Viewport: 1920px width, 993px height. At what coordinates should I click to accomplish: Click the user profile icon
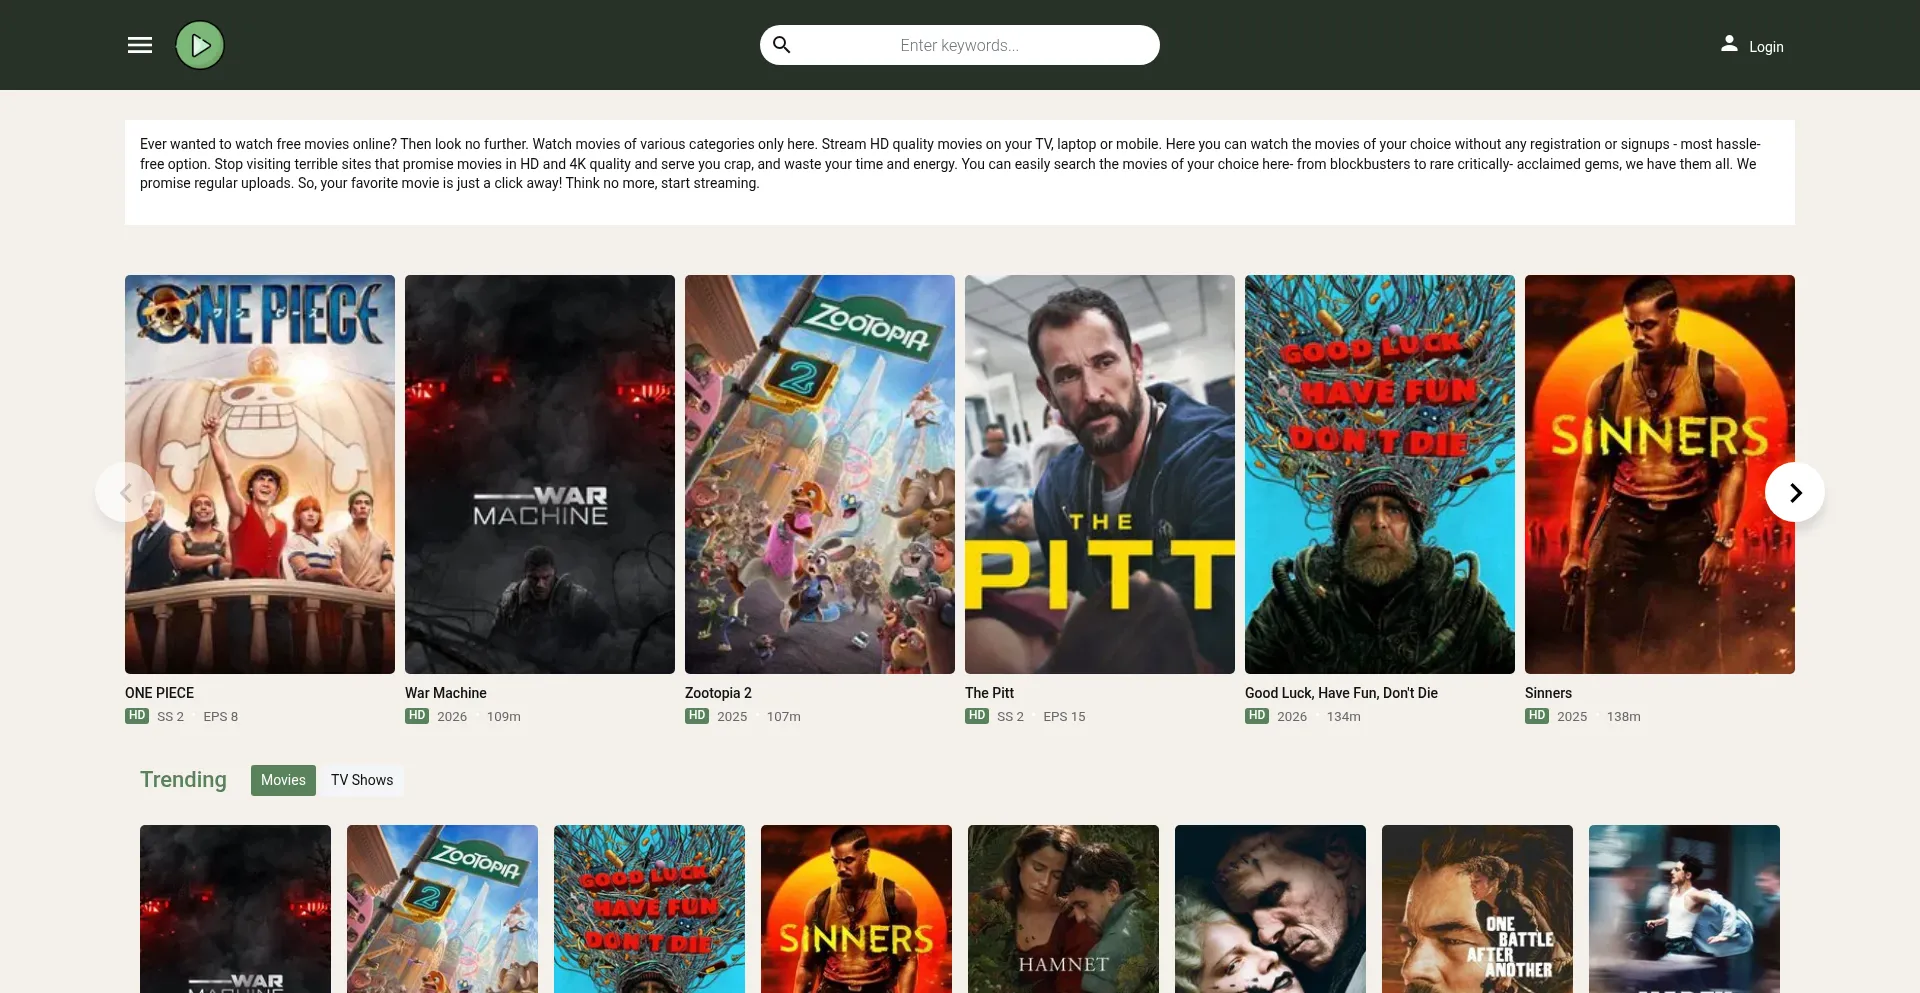pos(1729,43)
